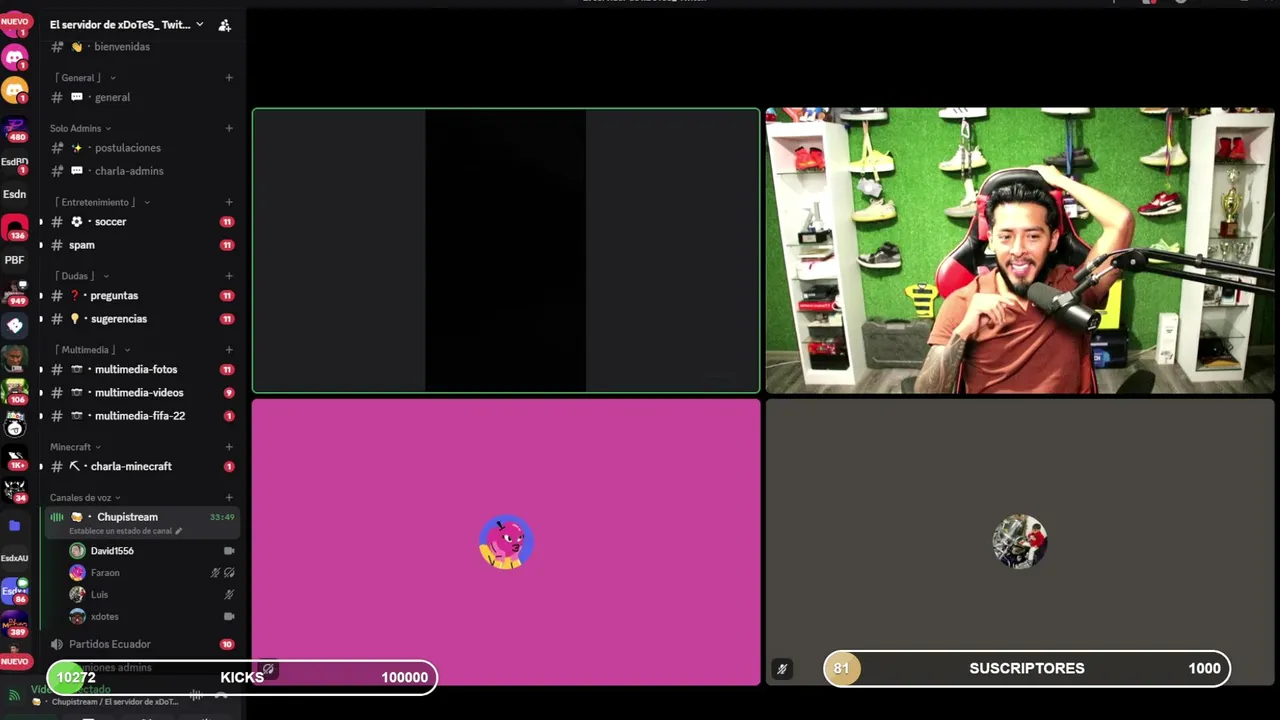Viewport: 1280px width, 720px height.
Task: Click the orange Discord logo server icon
Action: (15, 90)
